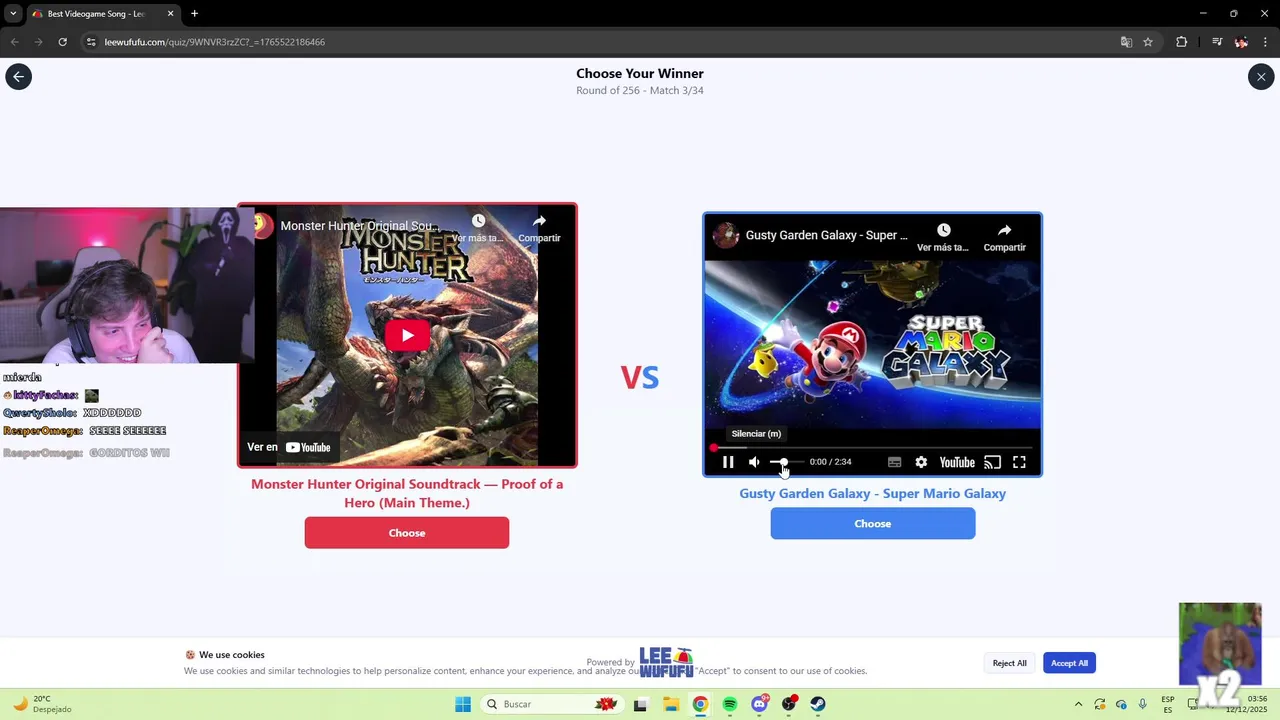This screenshot has height=720, width=1280.
Task: Toggle subtitles on the Mario Galaxy video
Action: tap(894, 462)
